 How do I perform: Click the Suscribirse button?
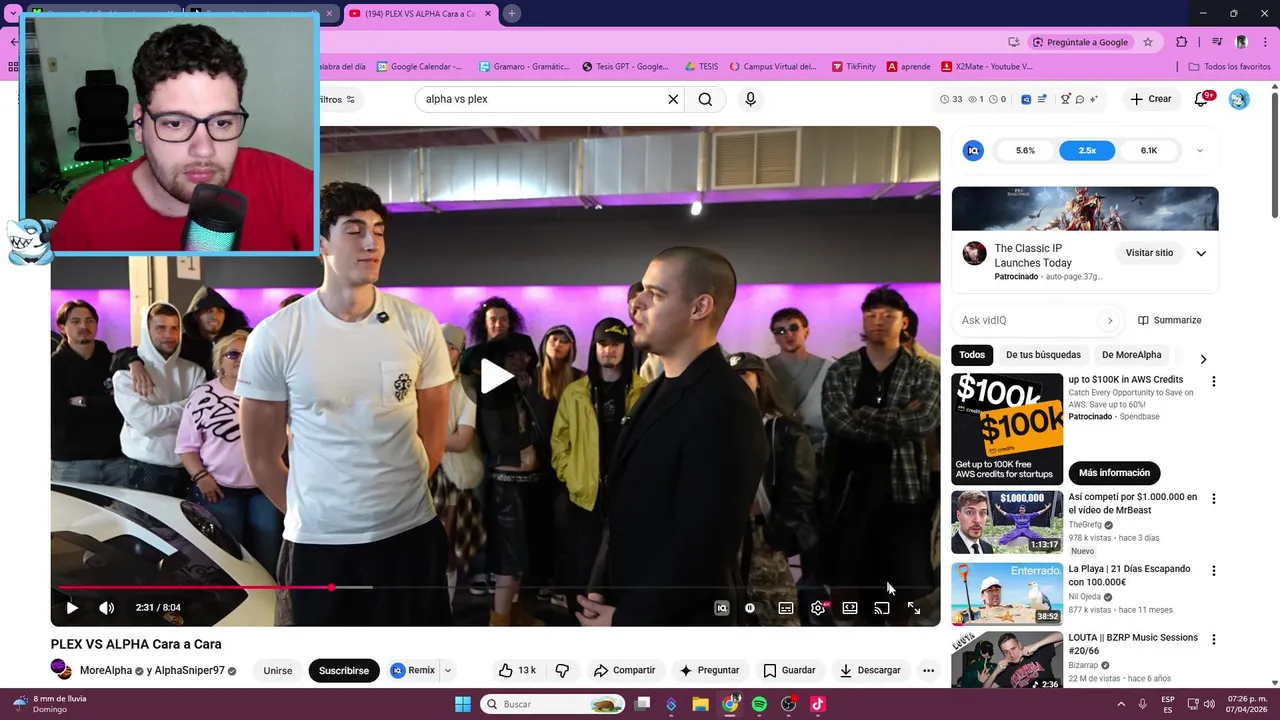pos(344,670)
